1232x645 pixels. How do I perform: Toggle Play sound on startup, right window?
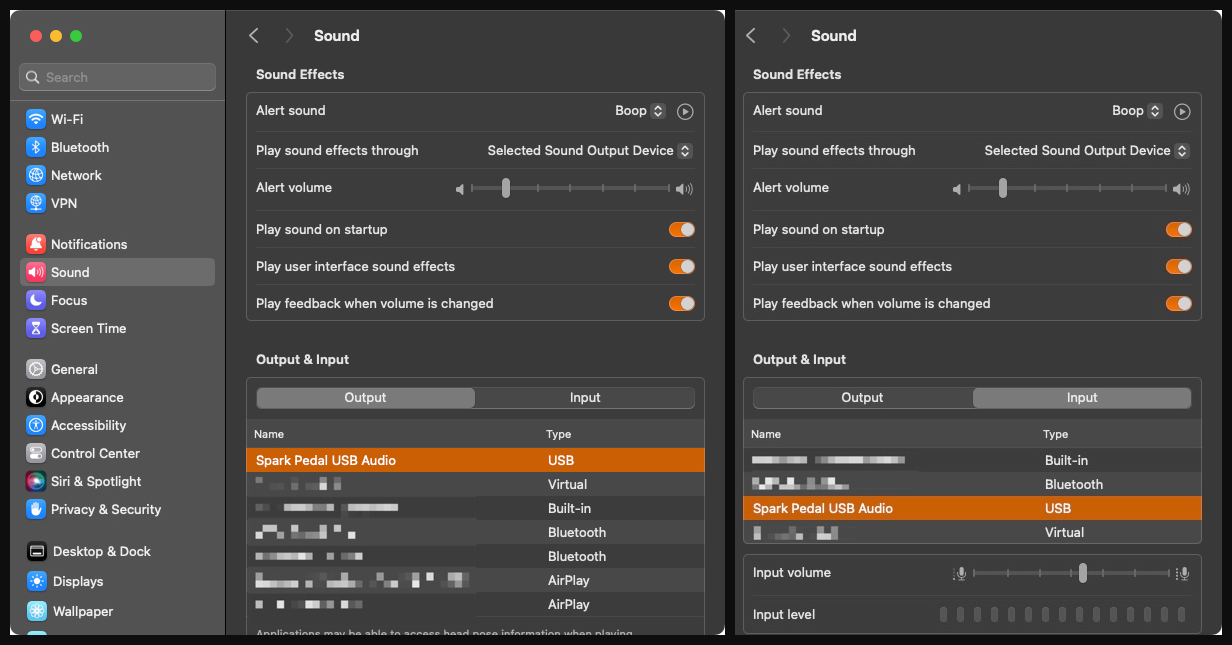point(1179,230)
